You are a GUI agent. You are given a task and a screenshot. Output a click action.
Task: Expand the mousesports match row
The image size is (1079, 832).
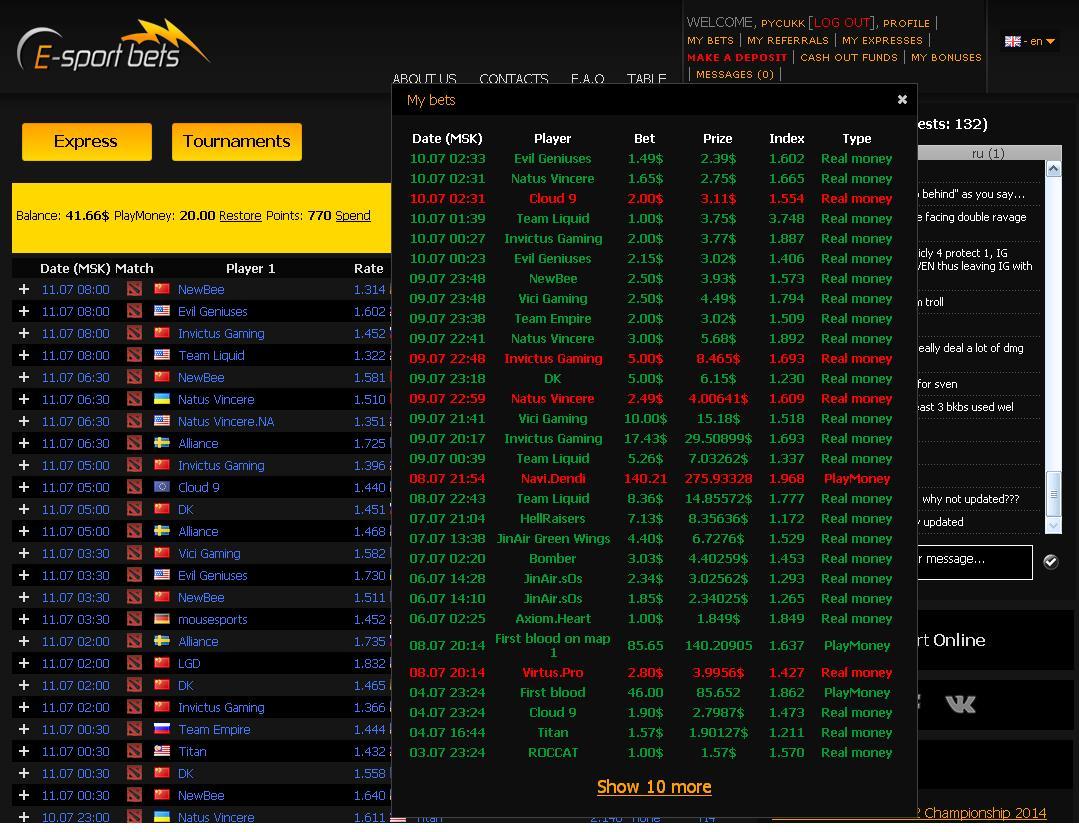click(x=24, y=619)
